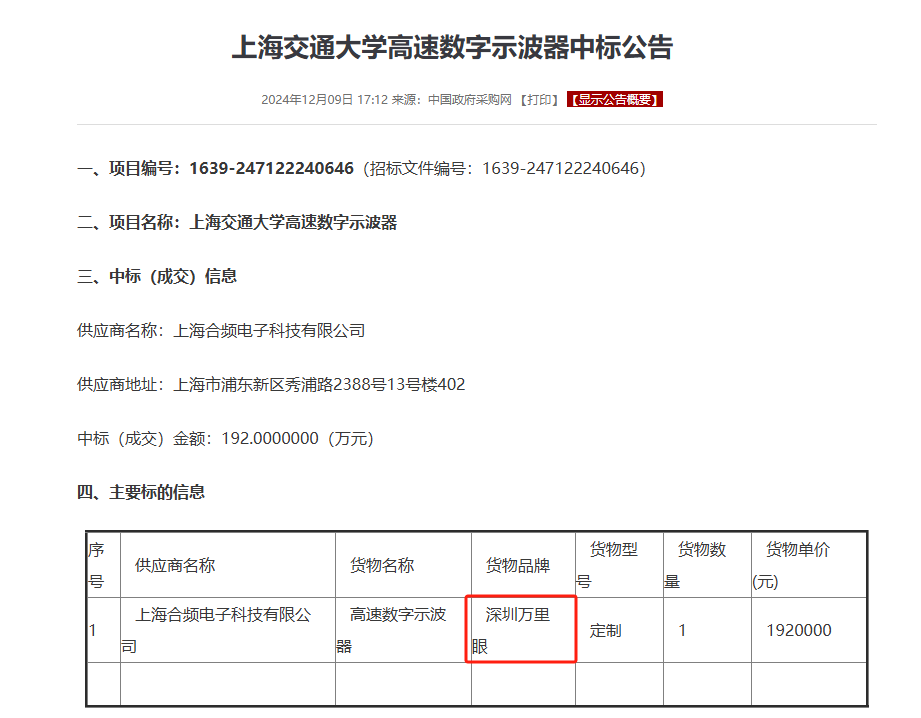Select the bold project number 1639-247122240646
The image size is (921, 718).
pyautogui.click(x=271, y=168)
